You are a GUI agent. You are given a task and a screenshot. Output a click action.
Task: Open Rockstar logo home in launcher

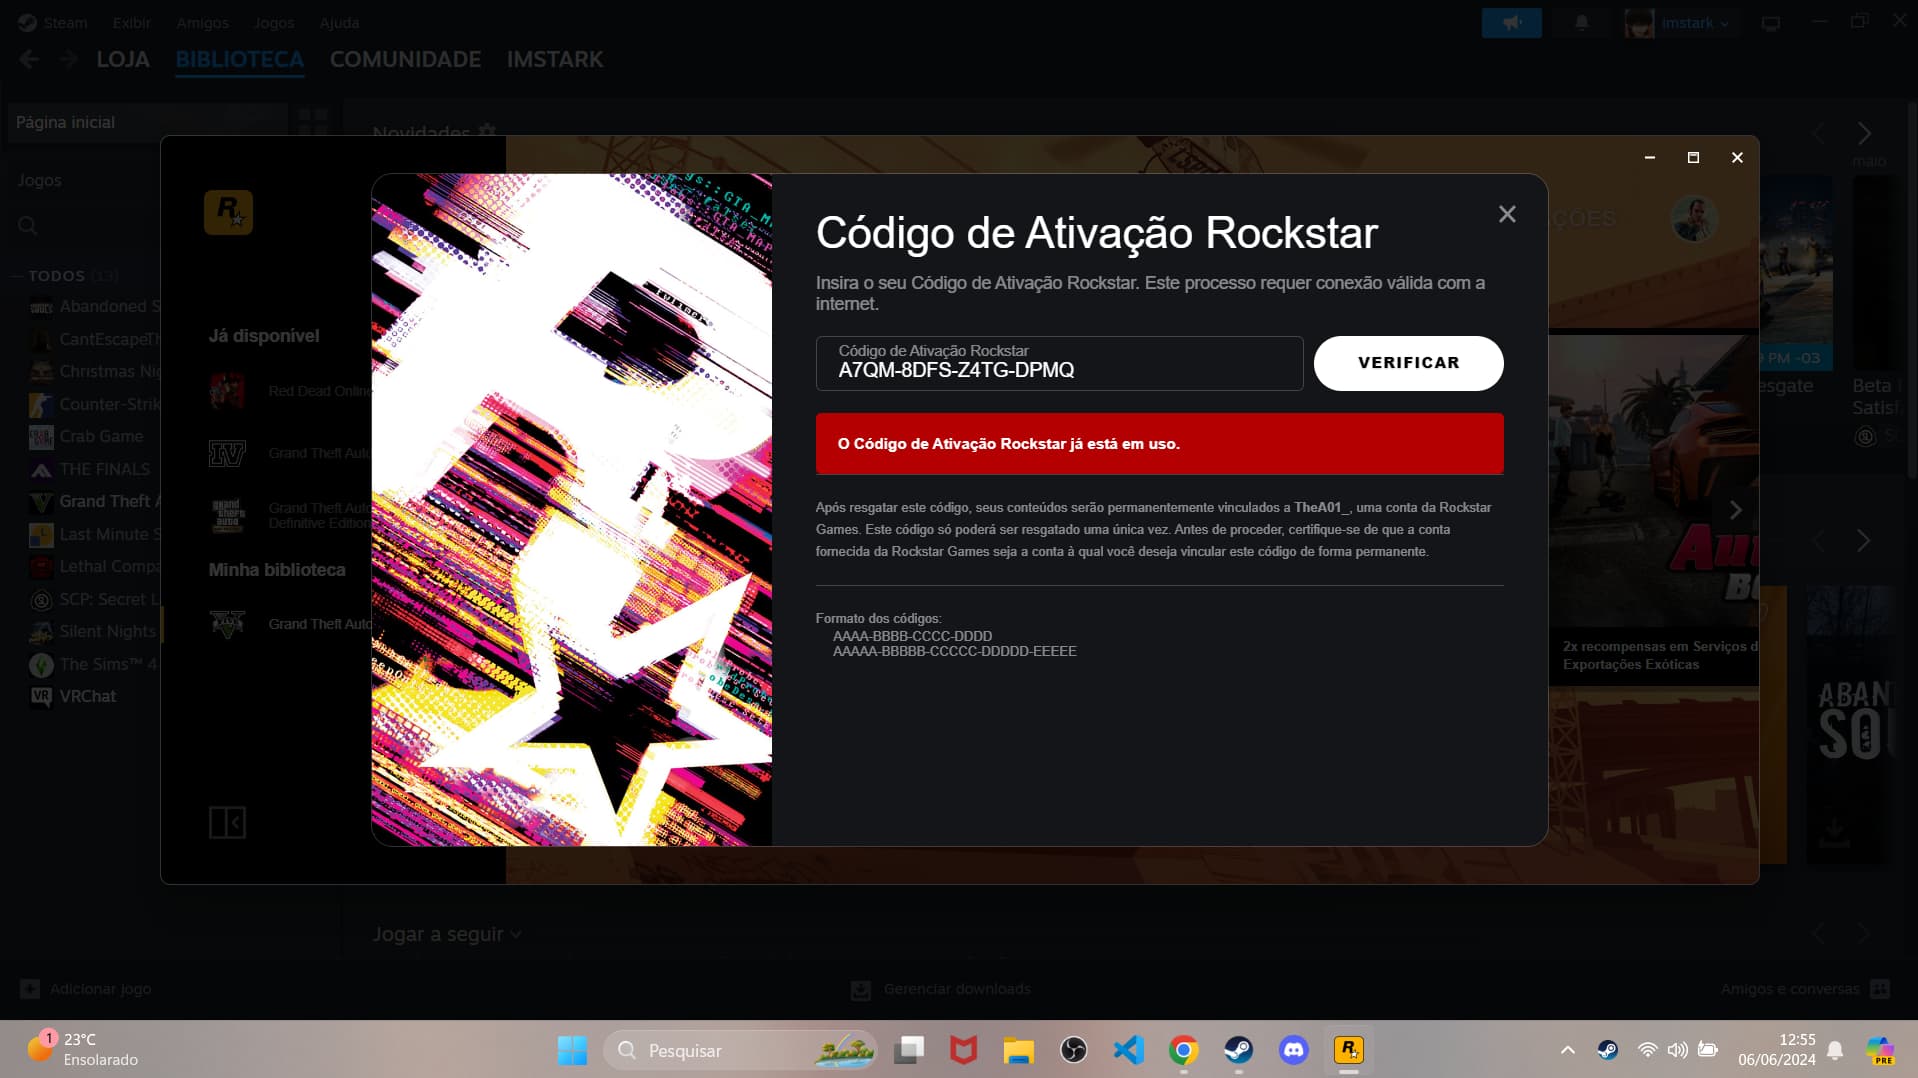[228, 212]
